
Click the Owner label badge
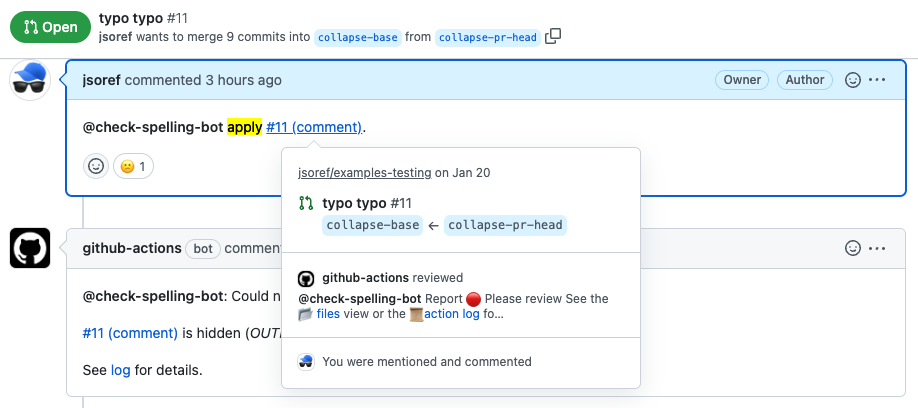click(742, 80)
